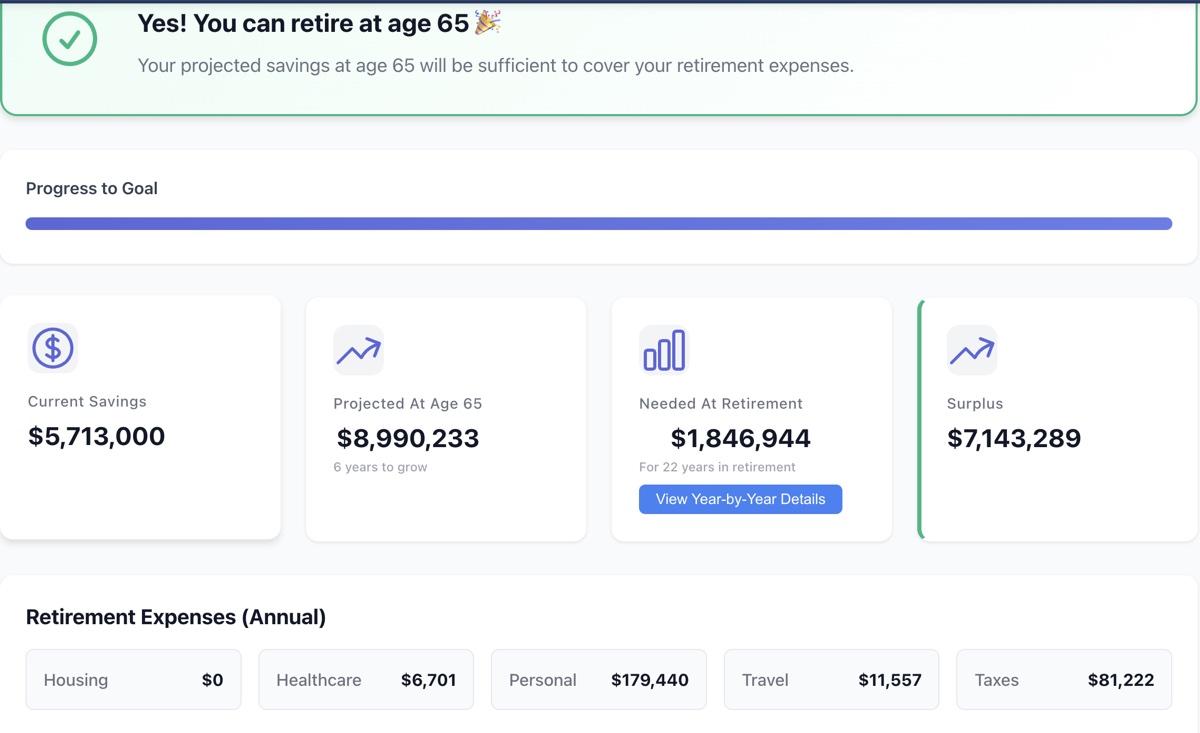Click the 'Current Savings' label
Image resolution: width=1200 pixels, height=733 pixels.
click(x=87, y=402)
